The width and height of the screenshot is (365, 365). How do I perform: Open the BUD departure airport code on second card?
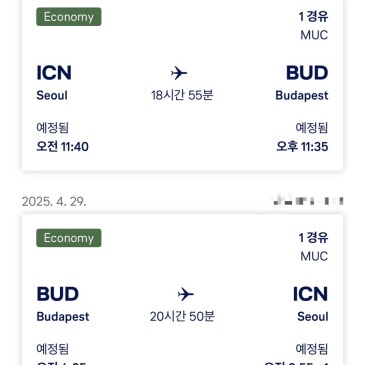coord(58,294)
